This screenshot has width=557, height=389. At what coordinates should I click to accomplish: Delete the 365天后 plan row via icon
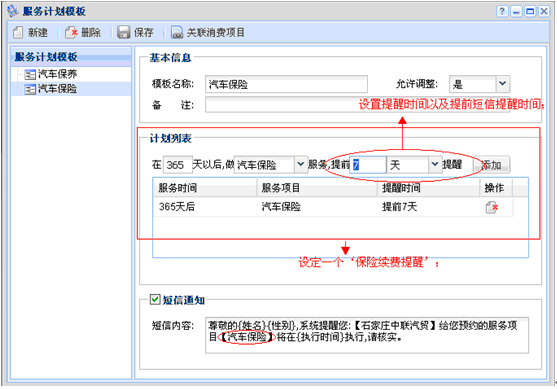tap(492, 207)
